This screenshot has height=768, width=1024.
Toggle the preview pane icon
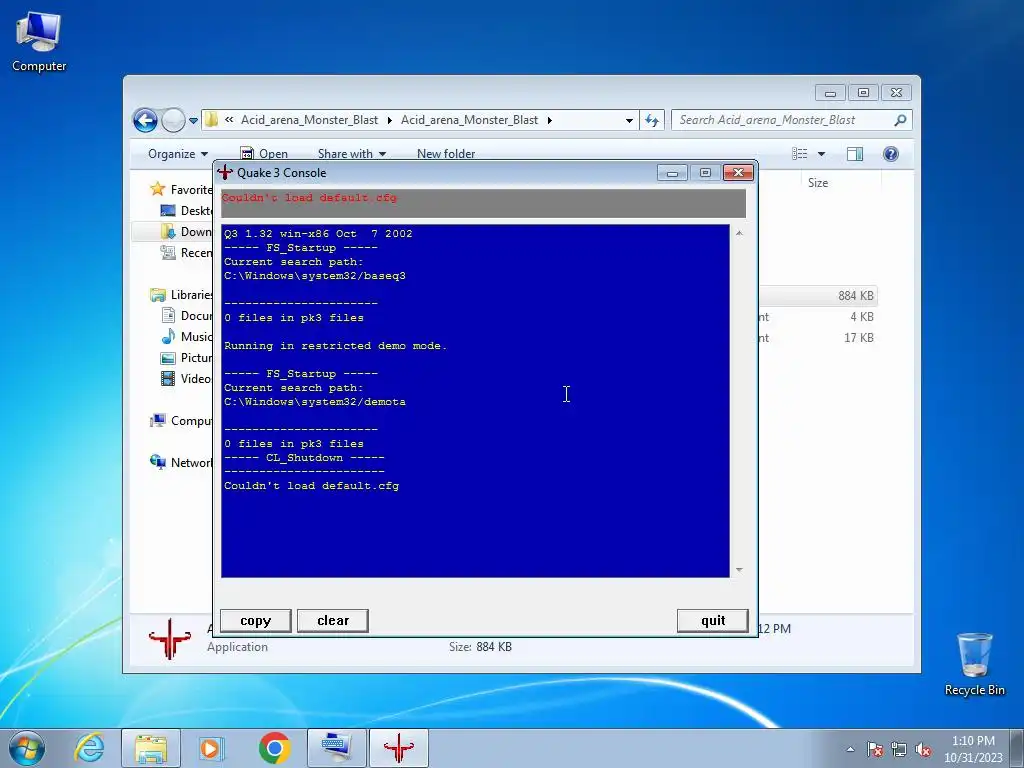(854, 154)
